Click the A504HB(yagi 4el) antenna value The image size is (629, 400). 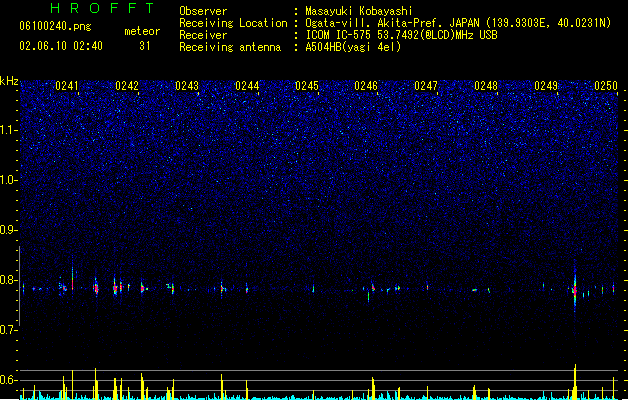click(x=353, y=47)
